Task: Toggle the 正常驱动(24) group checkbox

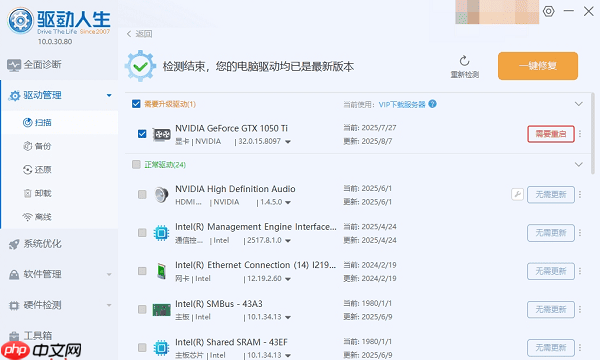Action: [x=136, y=165]
